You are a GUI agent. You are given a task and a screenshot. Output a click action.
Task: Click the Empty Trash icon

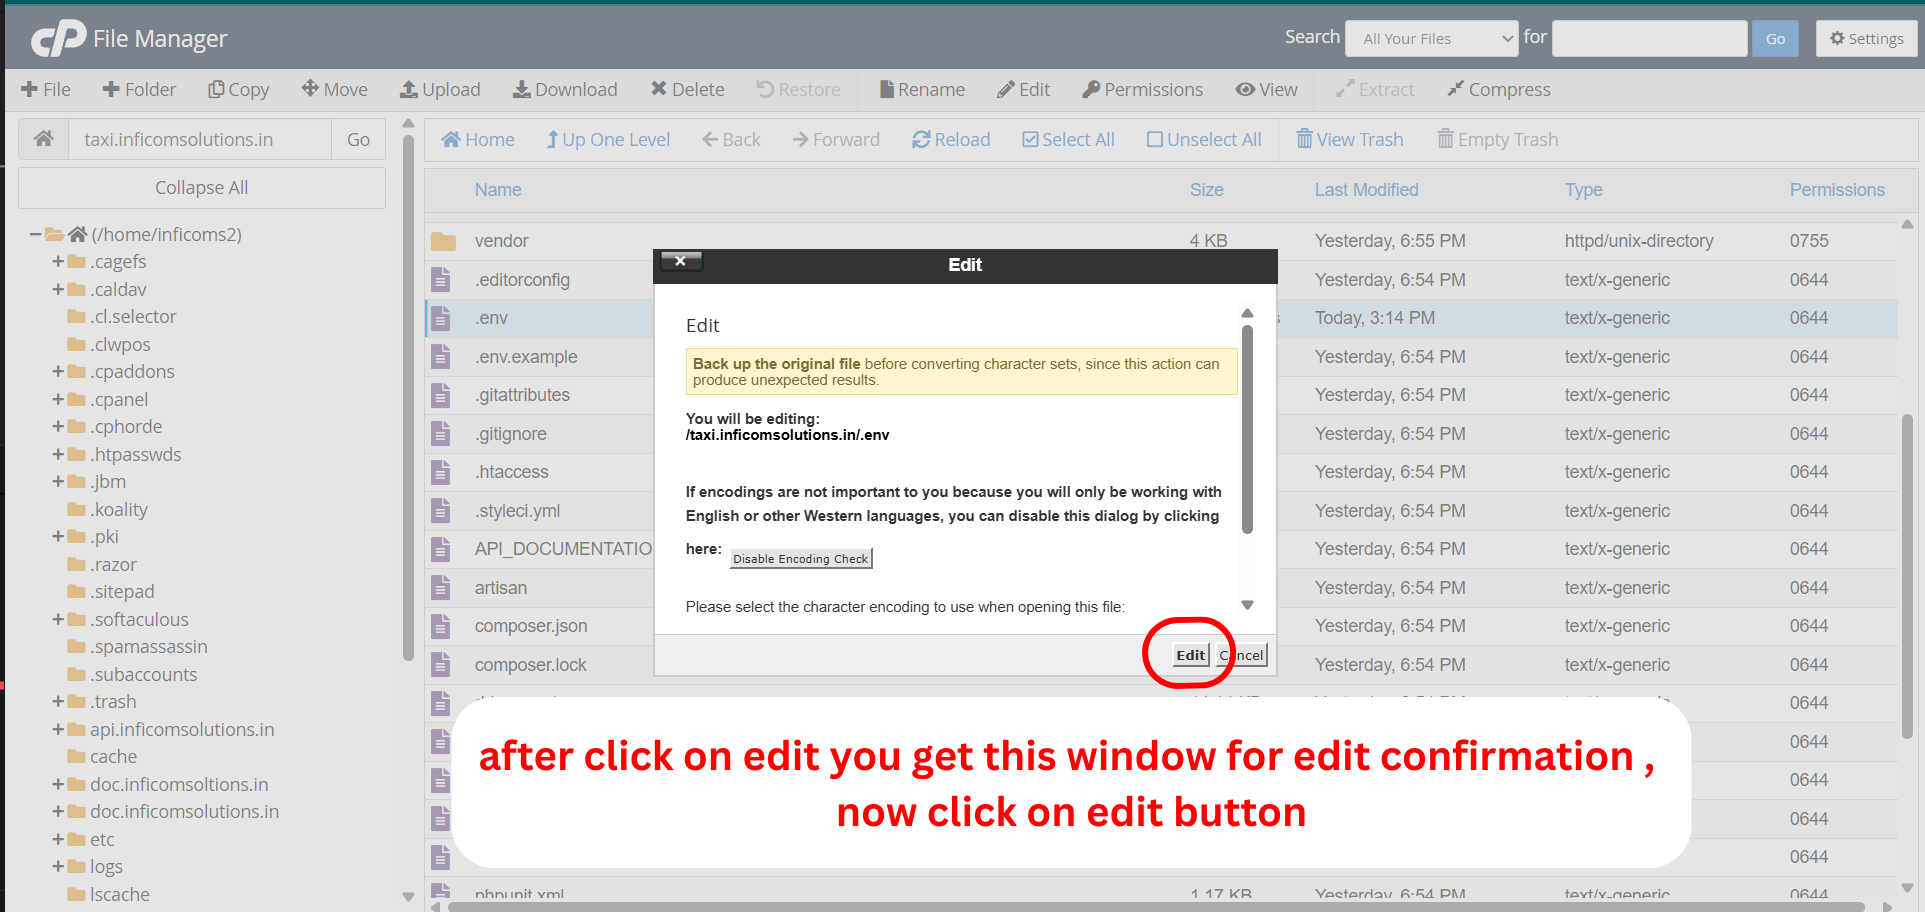pos(1497,139)
